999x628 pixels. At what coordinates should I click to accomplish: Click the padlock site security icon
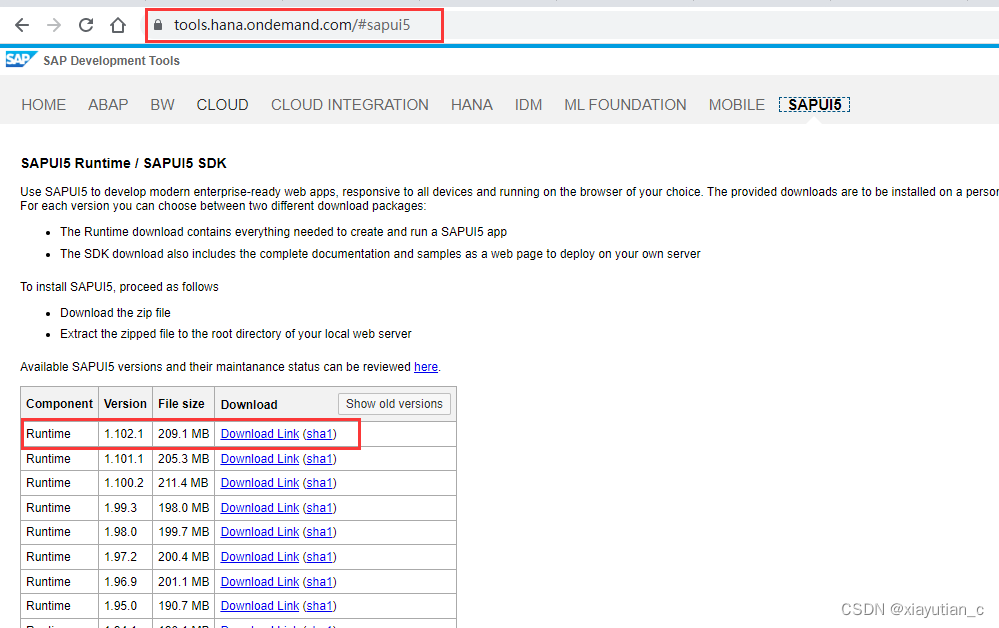pyautogui.click(x=158, y=25)
